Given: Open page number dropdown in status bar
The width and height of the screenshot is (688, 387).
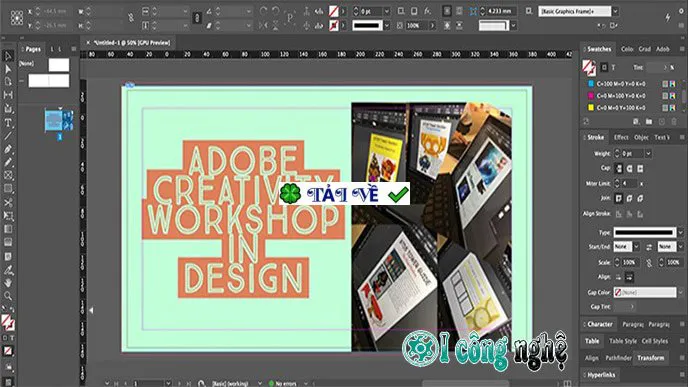Looking at the screenshot, I should click(168, 383).
